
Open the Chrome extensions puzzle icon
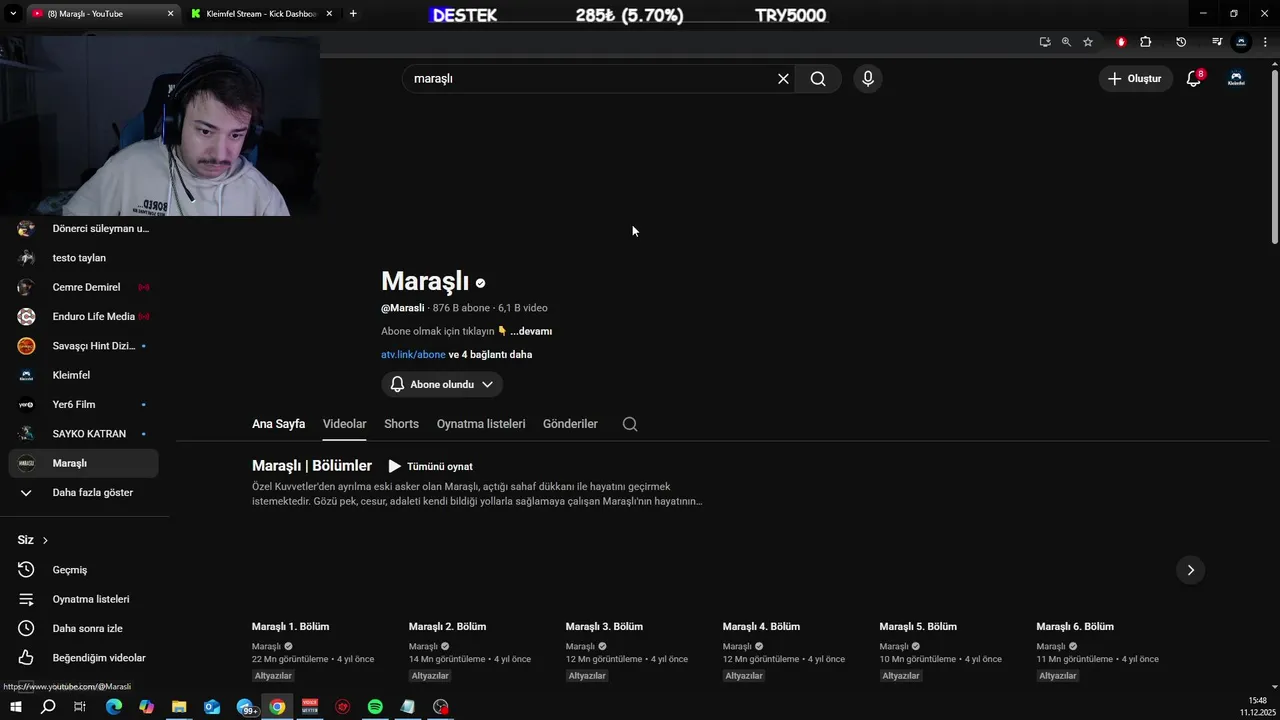1146,42
